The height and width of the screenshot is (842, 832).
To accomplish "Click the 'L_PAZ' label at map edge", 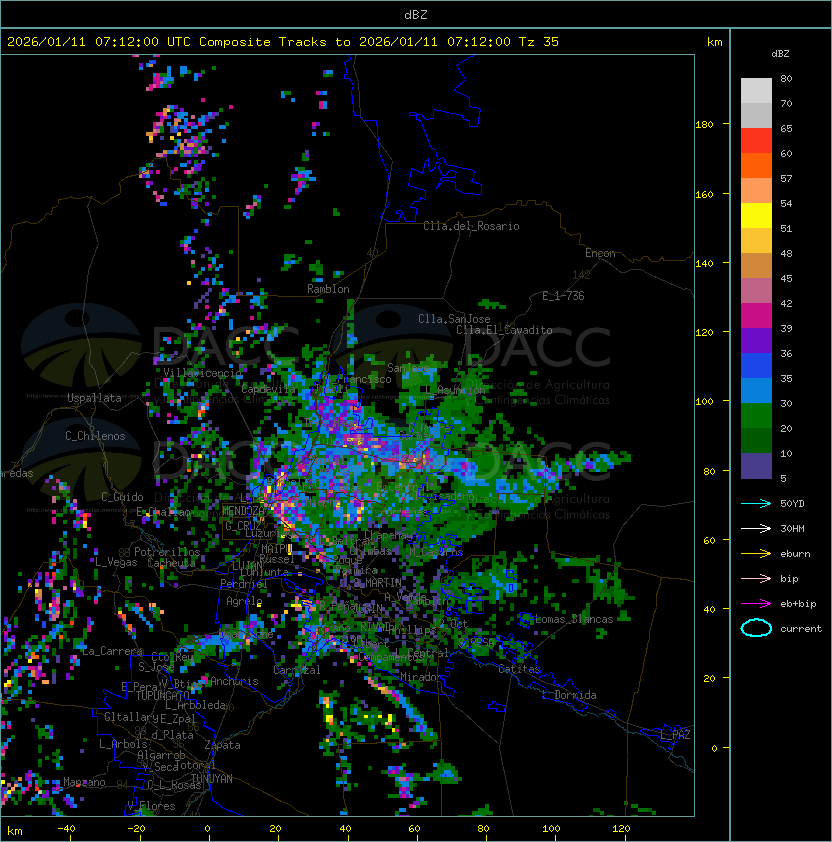I will click(676, 735).
